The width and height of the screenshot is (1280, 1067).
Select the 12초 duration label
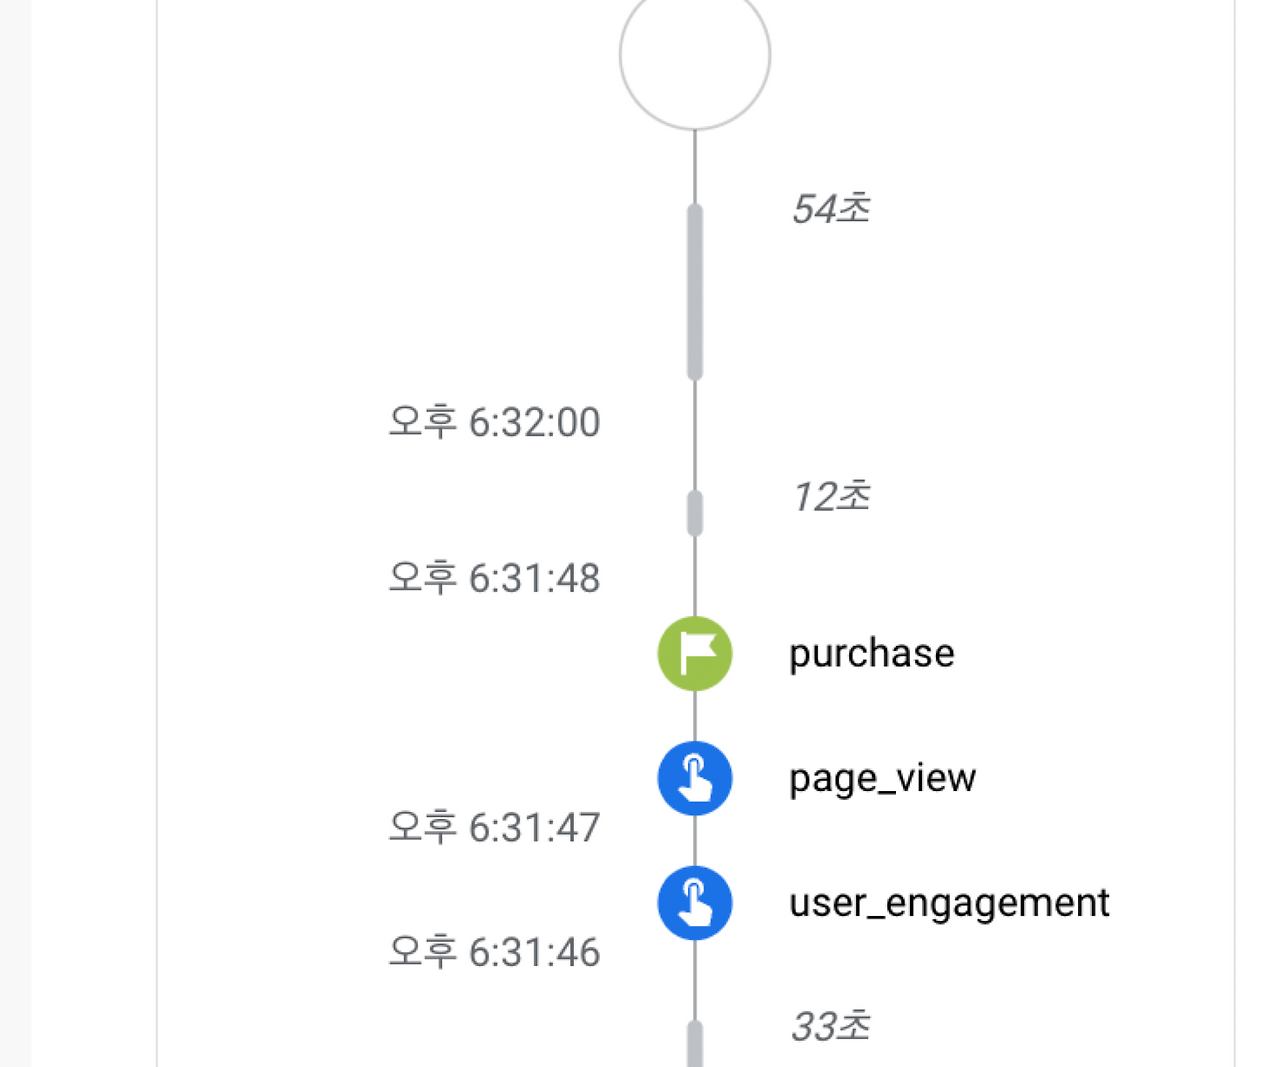(x=830, y=497)
